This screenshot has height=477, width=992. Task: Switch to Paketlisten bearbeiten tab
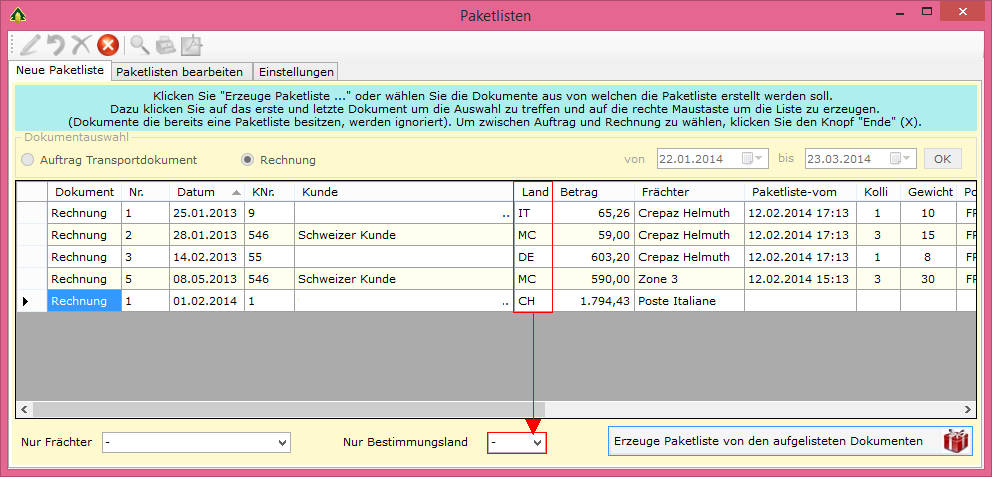pos(180,72)
